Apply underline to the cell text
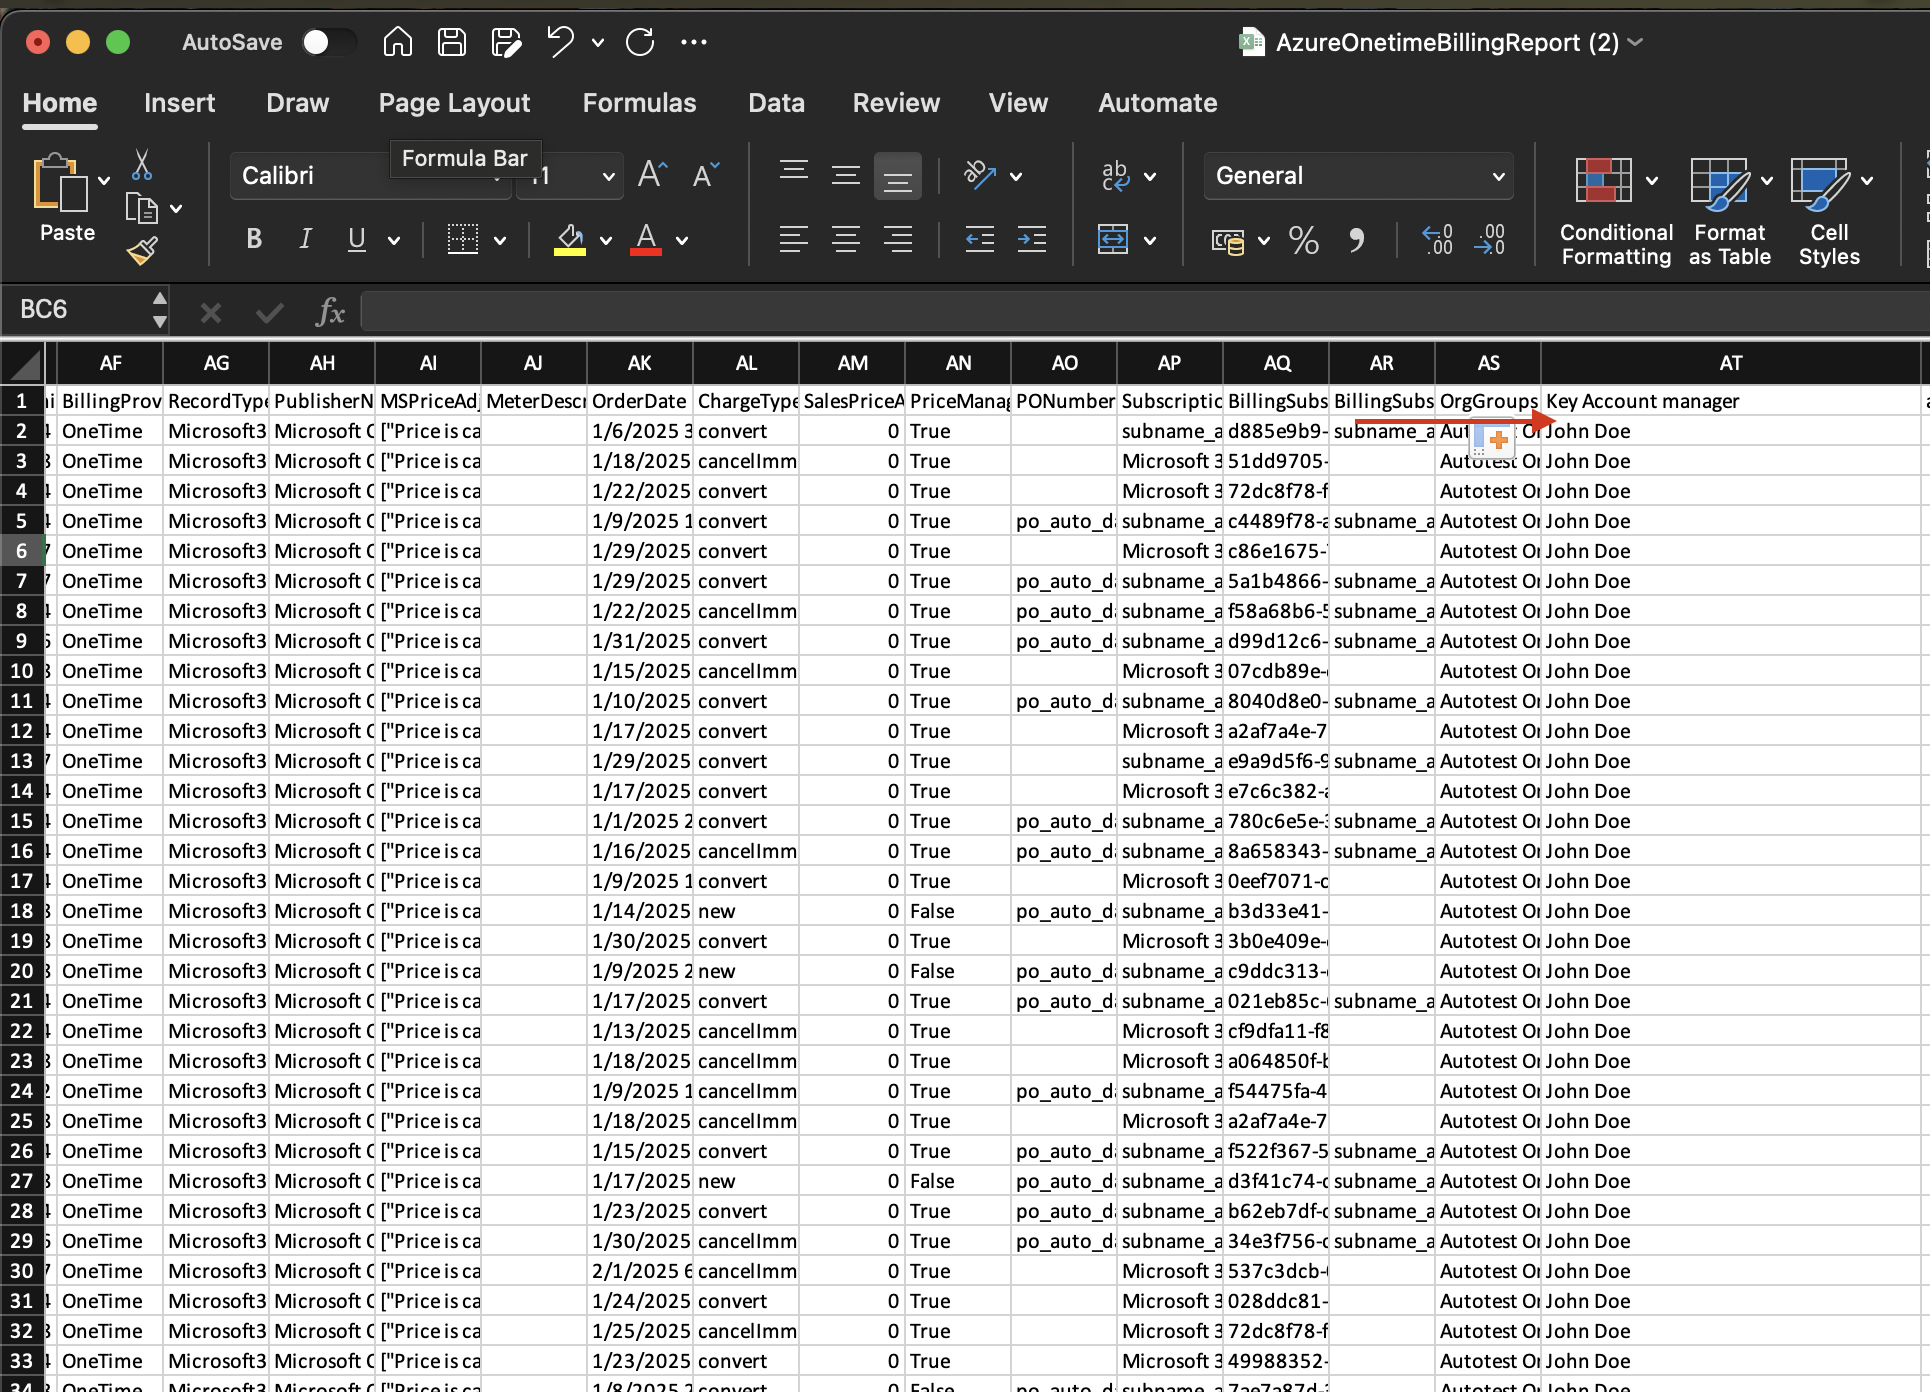The image size is (1930, 1392). tap(355, 239)
